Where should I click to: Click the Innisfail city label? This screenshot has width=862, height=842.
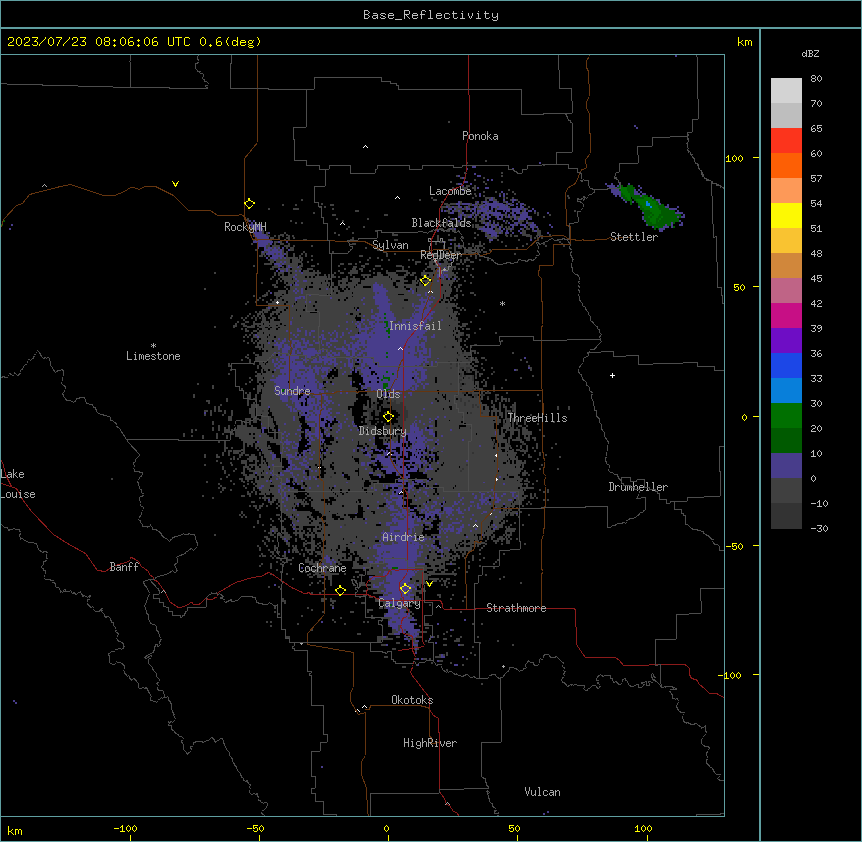point(415,326)
